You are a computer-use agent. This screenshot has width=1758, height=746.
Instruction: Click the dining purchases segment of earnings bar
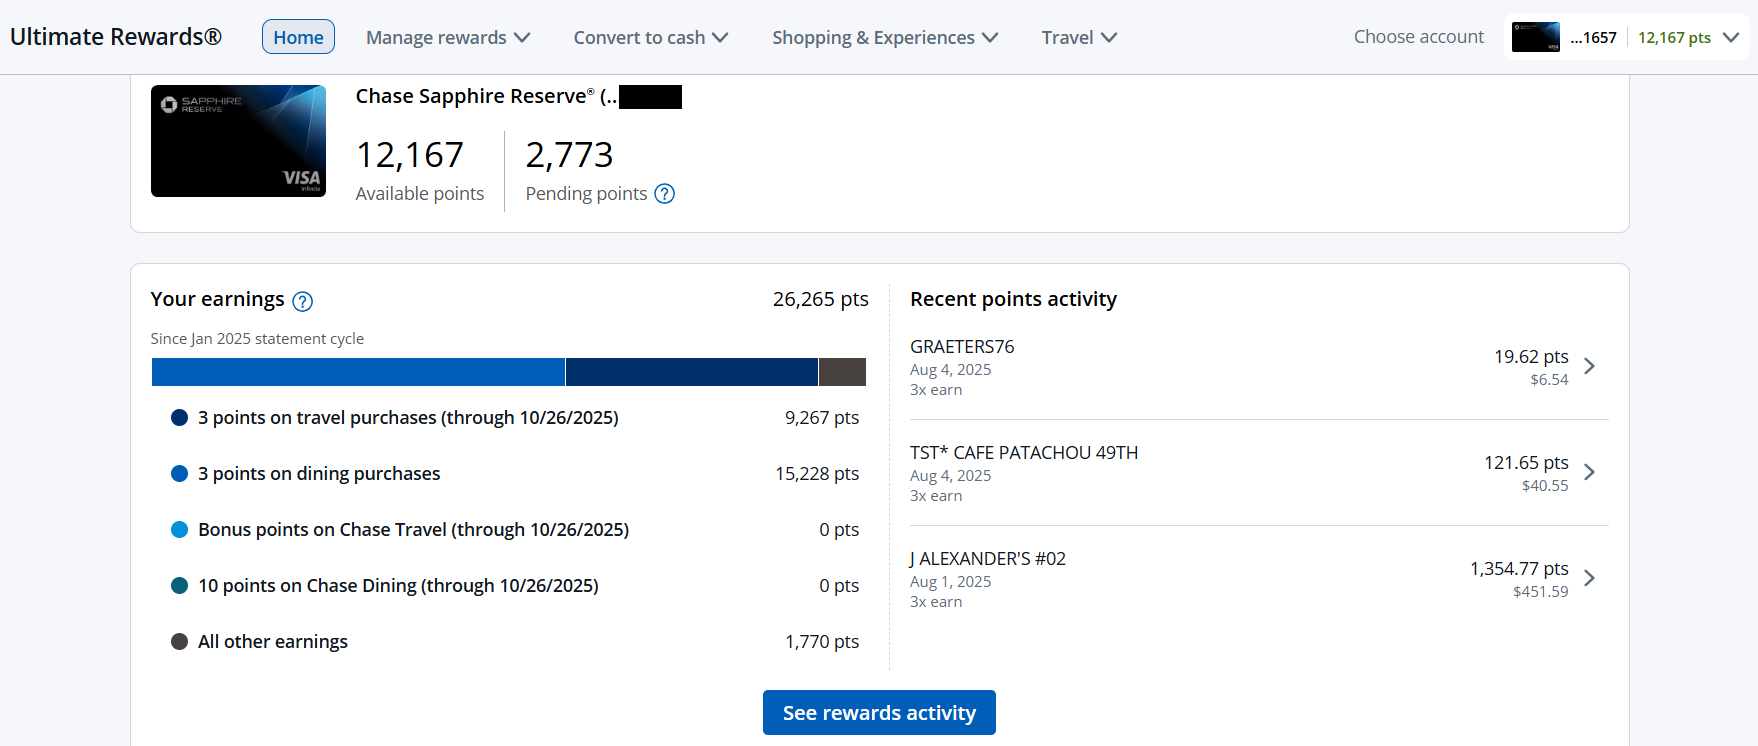click(358, 372)
